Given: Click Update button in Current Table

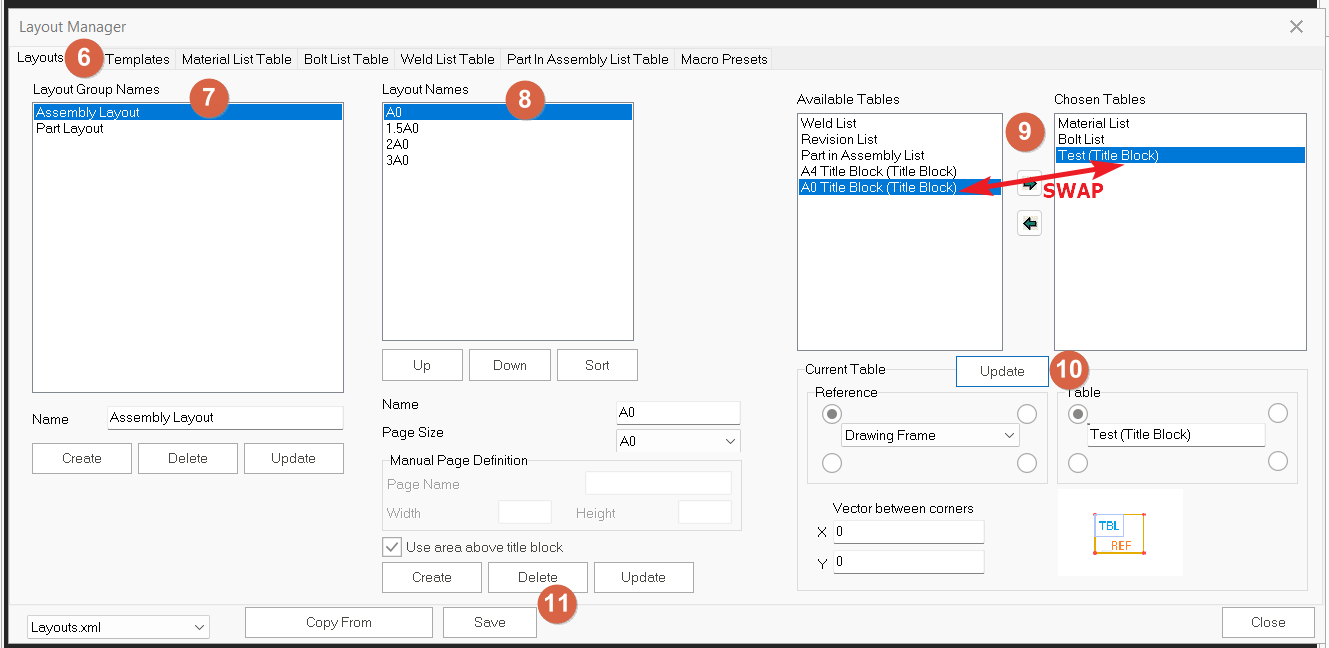Looking at the screenshot, I should point(1001,371).
